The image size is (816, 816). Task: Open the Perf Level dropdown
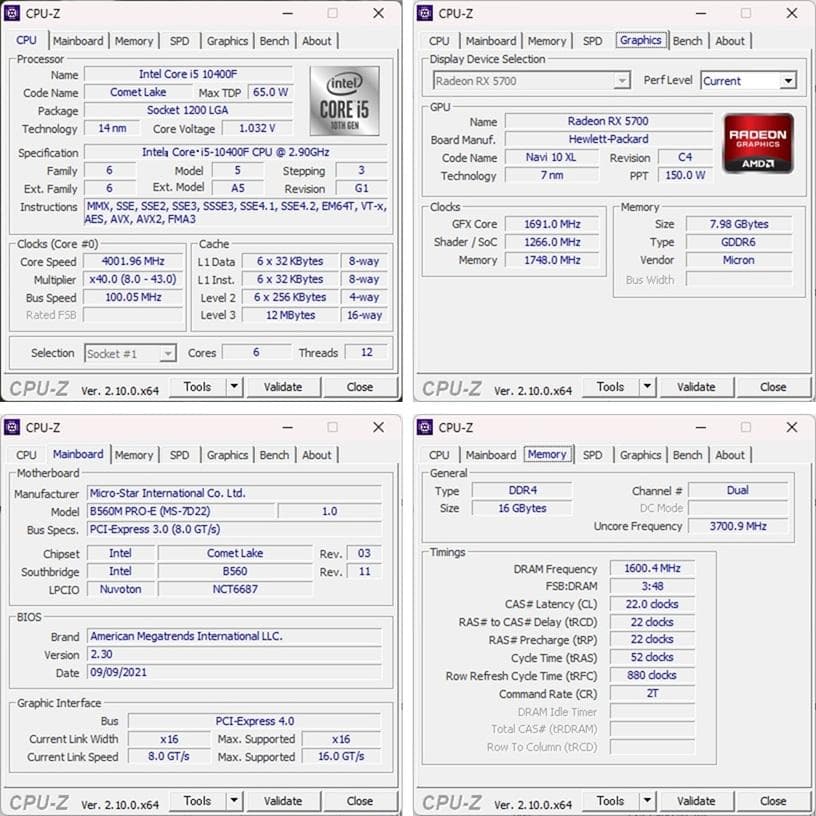coord(787,80)
